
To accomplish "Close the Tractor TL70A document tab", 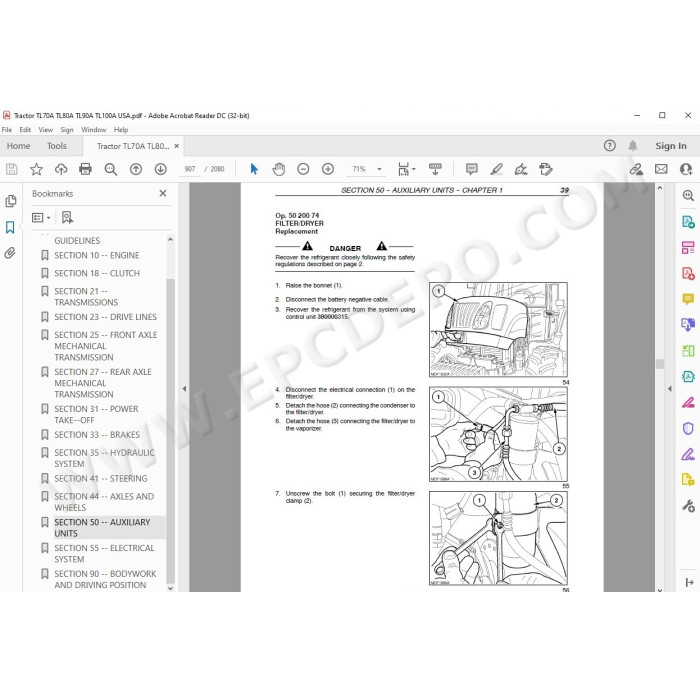I will (177, 146).
